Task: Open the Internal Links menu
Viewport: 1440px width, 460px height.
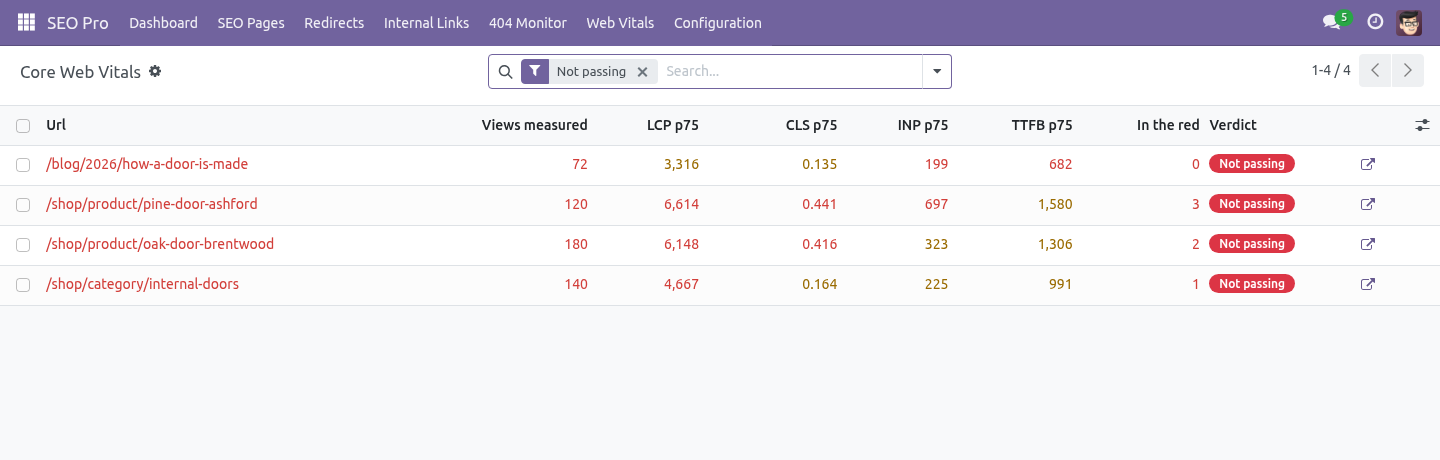Action: pyautogui.click(x=426, y=22)
